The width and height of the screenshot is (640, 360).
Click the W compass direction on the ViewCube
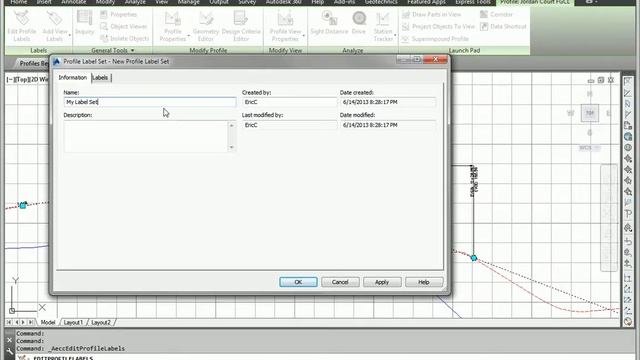pos(571,113)
